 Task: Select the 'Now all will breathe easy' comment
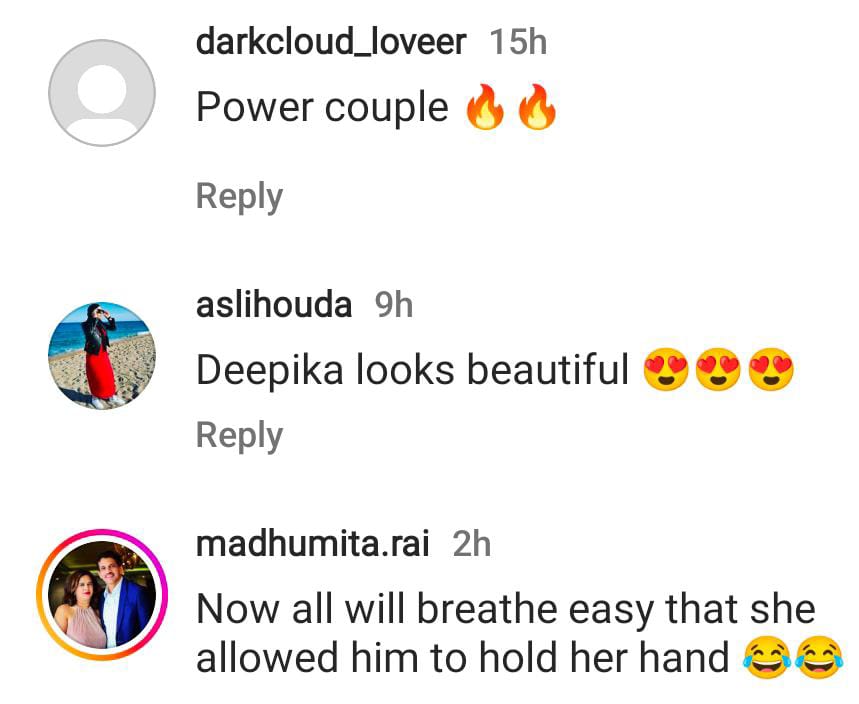pyautogui.click(x=506, y=633)
